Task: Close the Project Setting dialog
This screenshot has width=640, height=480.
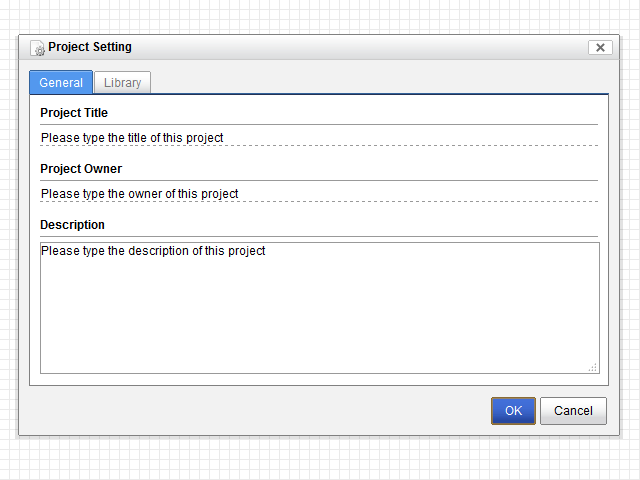Action: click(600, 47)
